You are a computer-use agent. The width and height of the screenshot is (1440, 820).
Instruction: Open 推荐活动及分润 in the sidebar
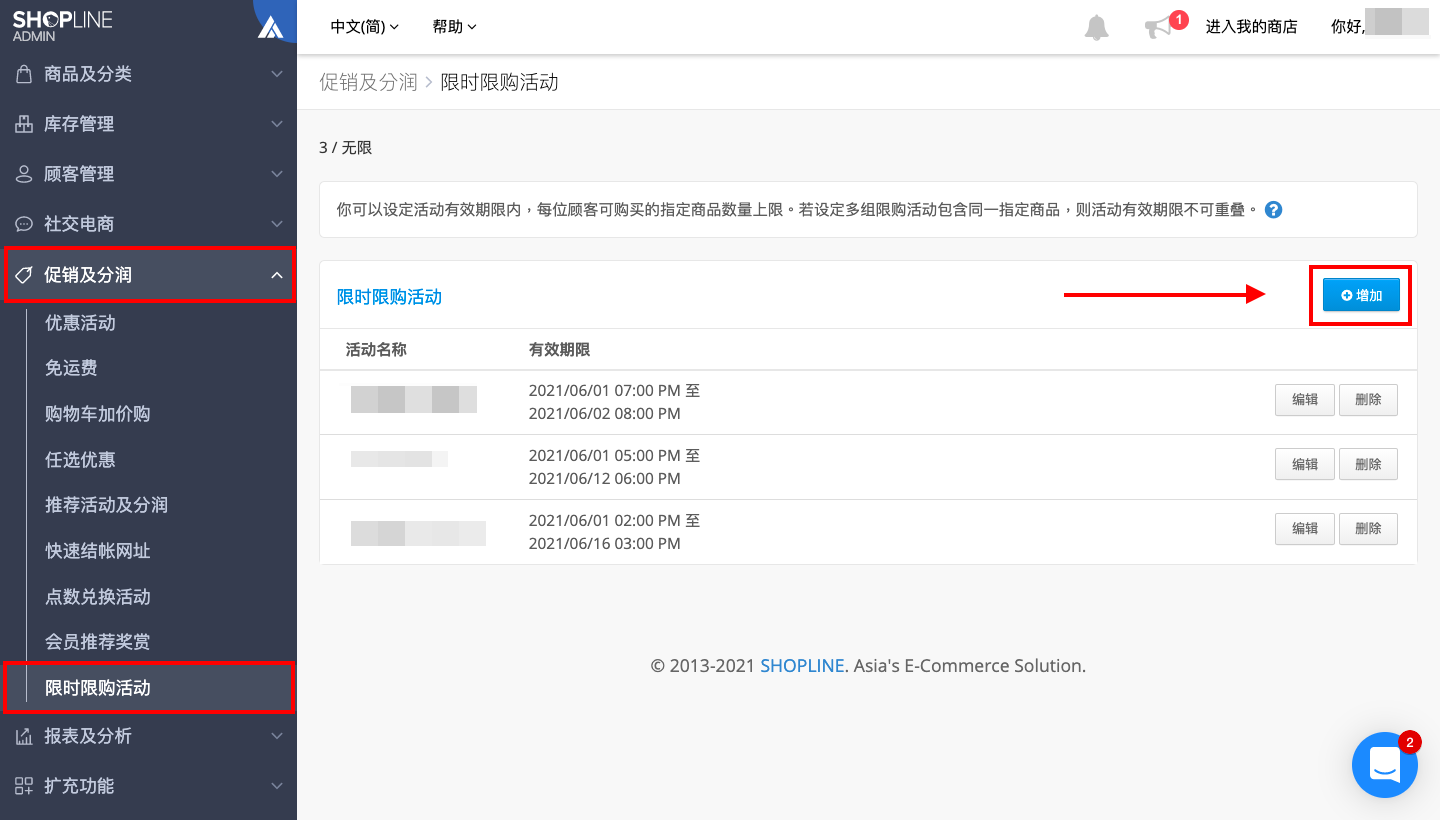coord(106,505)
